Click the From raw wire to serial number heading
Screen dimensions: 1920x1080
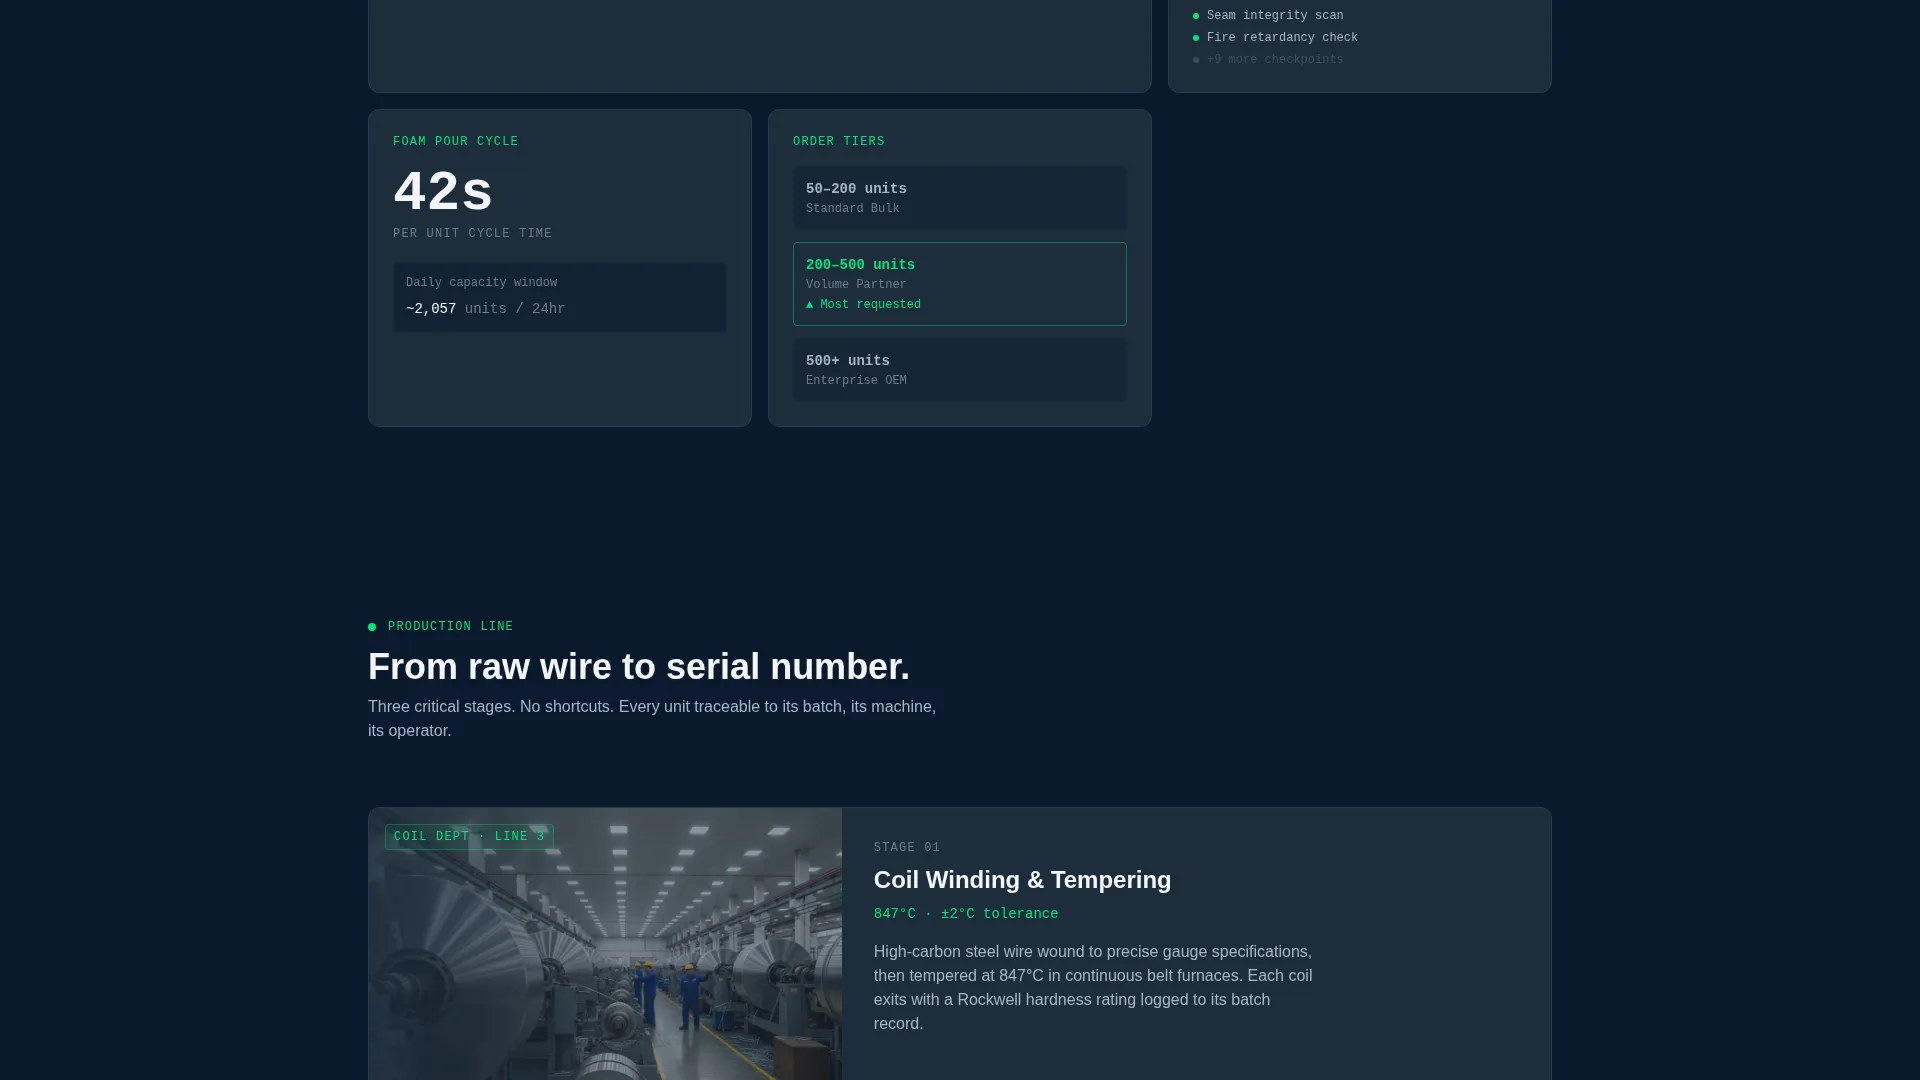pos(639,667)
